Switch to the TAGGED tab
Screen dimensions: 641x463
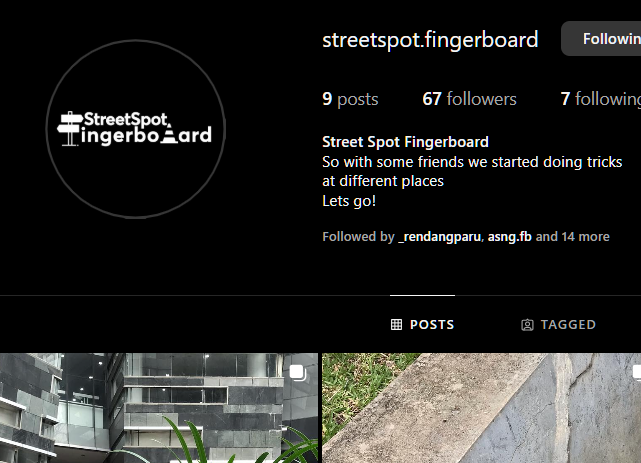click(x=558, y=325)
